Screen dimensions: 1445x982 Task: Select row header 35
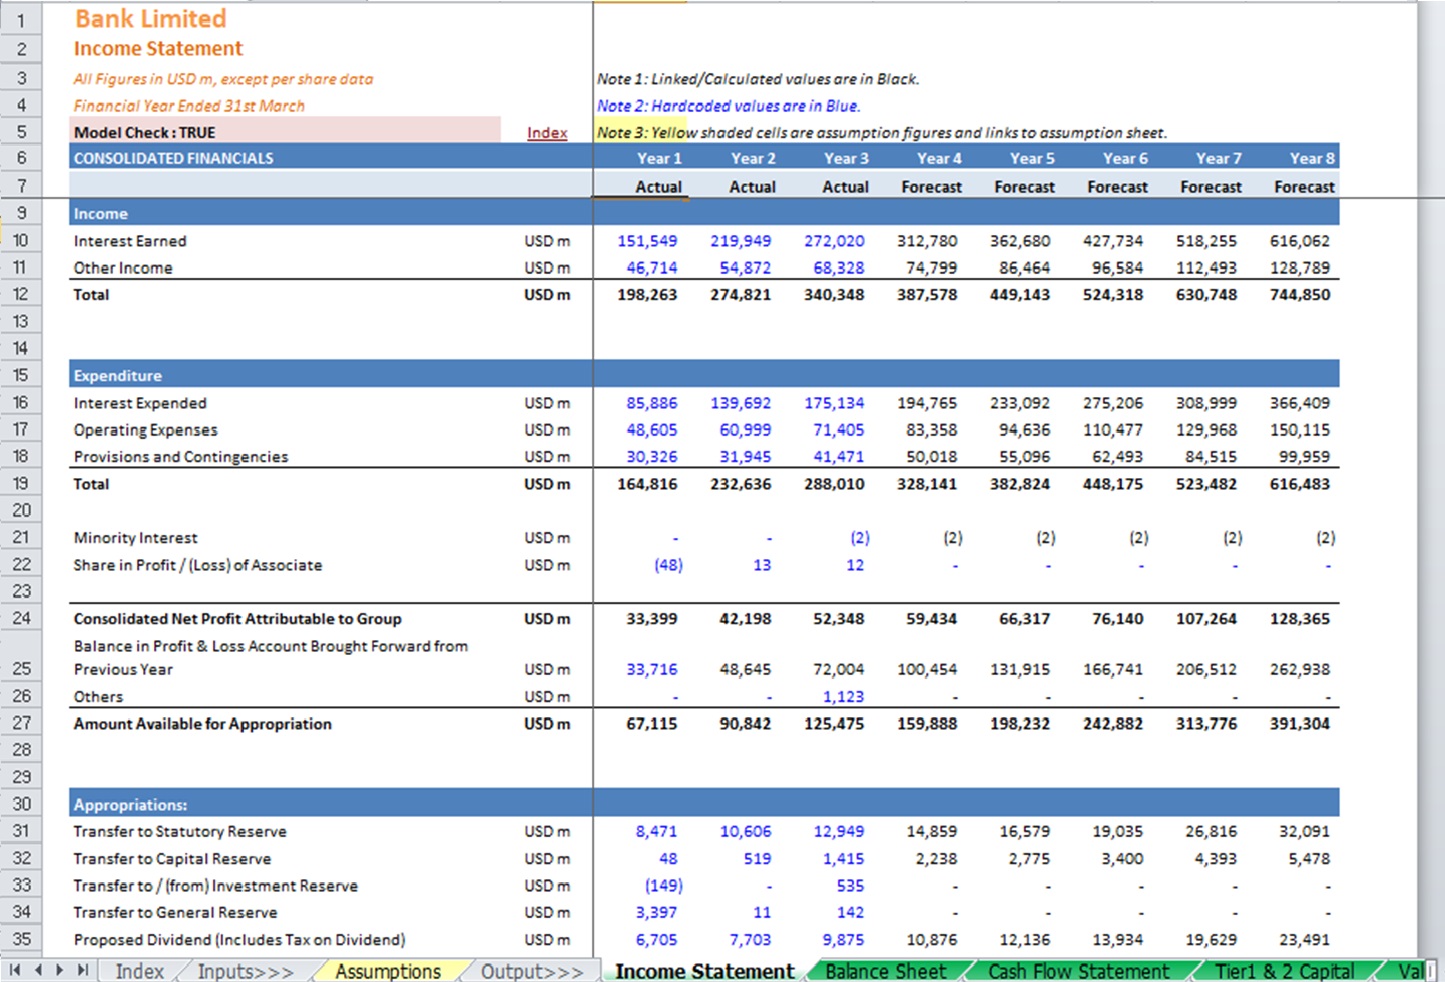pyautogui.click(x=21, y=939)
